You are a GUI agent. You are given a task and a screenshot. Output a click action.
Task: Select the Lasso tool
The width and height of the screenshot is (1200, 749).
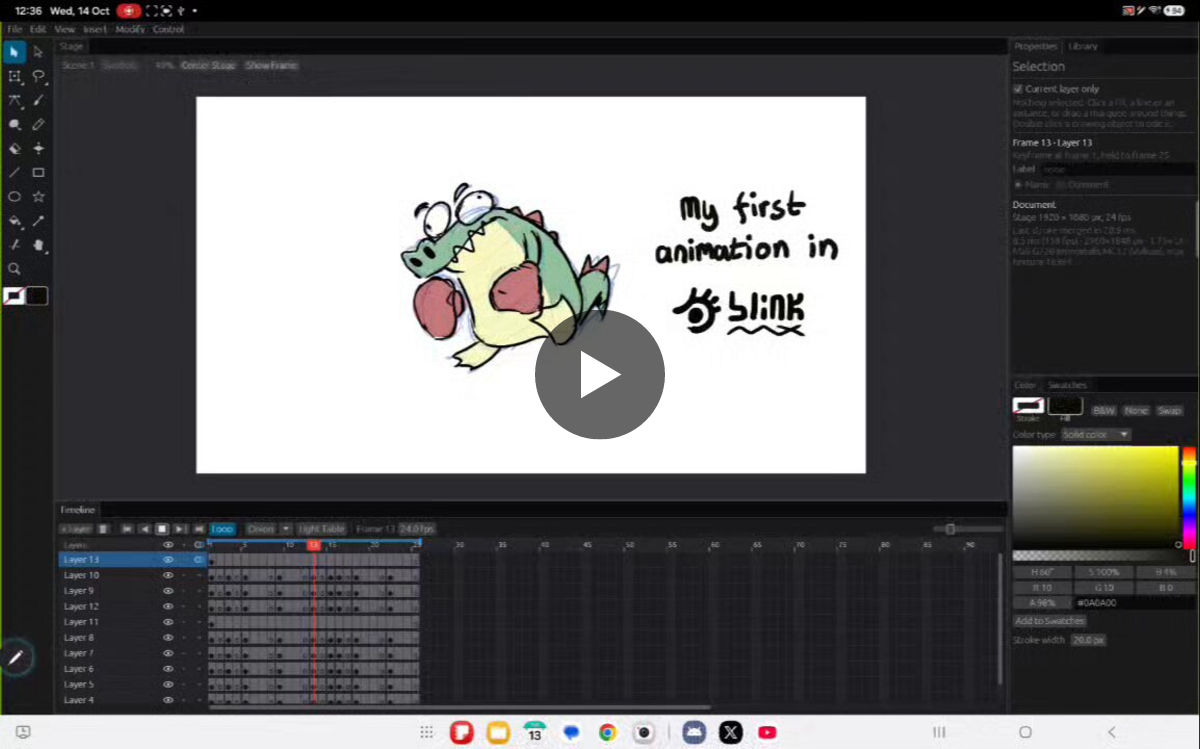[x=38, y=76]
